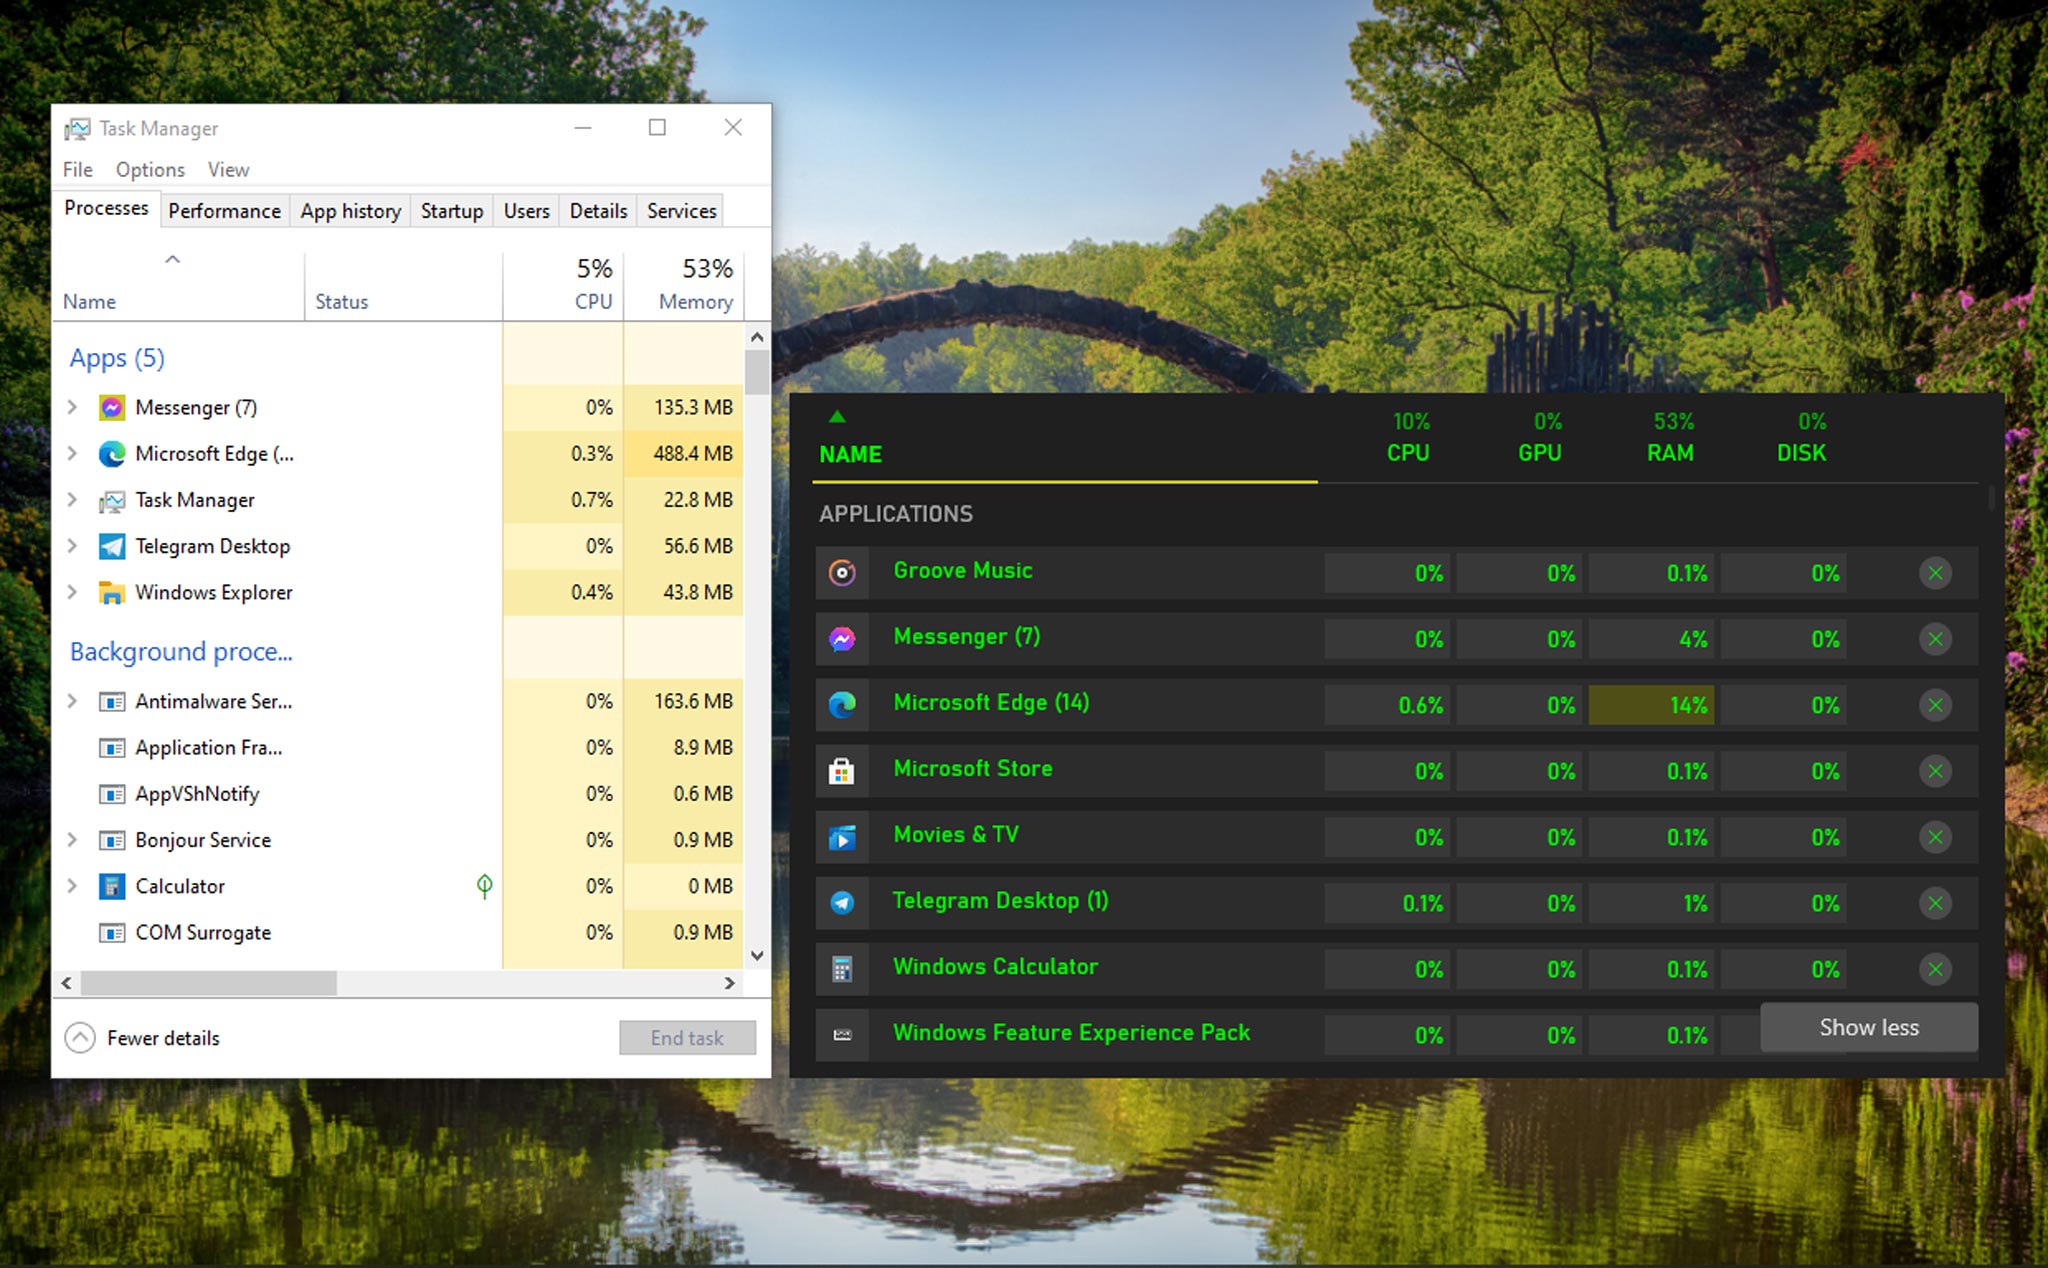The width and height of the screenshot is (2048, 1268).
Task: Close Microsoft Edge (14) with its X button
Action: point(1935,705)
